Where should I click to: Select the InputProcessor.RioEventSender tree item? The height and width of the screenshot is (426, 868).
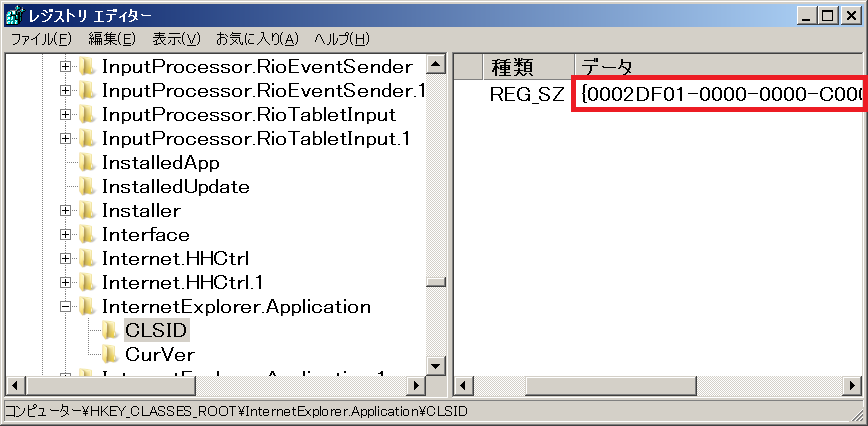pyautogui.click(x=257, y=67)
